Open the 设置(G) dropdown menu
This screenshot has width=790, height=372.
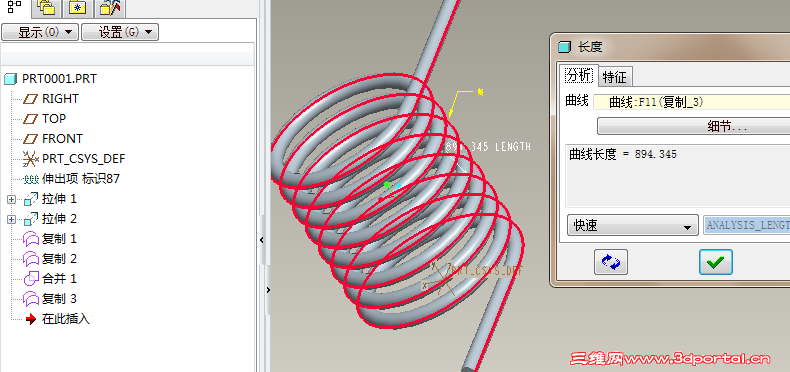[120, 32]
